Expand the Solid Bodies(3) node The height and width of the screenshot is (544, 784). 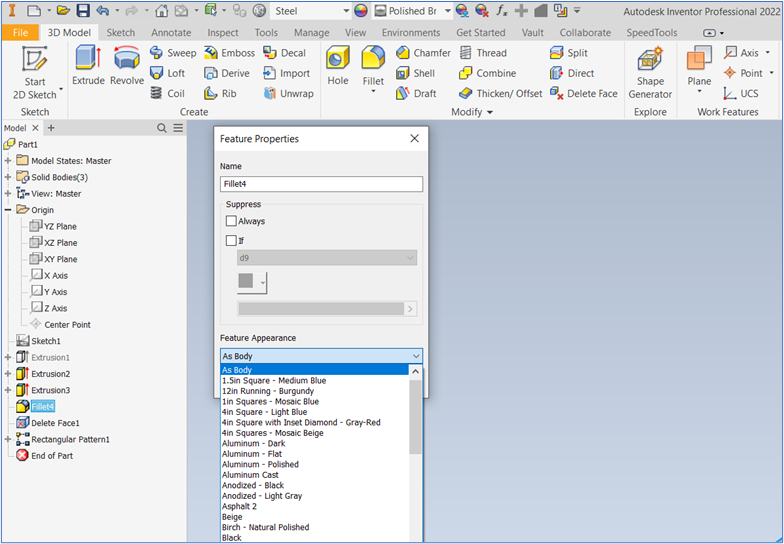pyautogui.click(x=8, y=178)
